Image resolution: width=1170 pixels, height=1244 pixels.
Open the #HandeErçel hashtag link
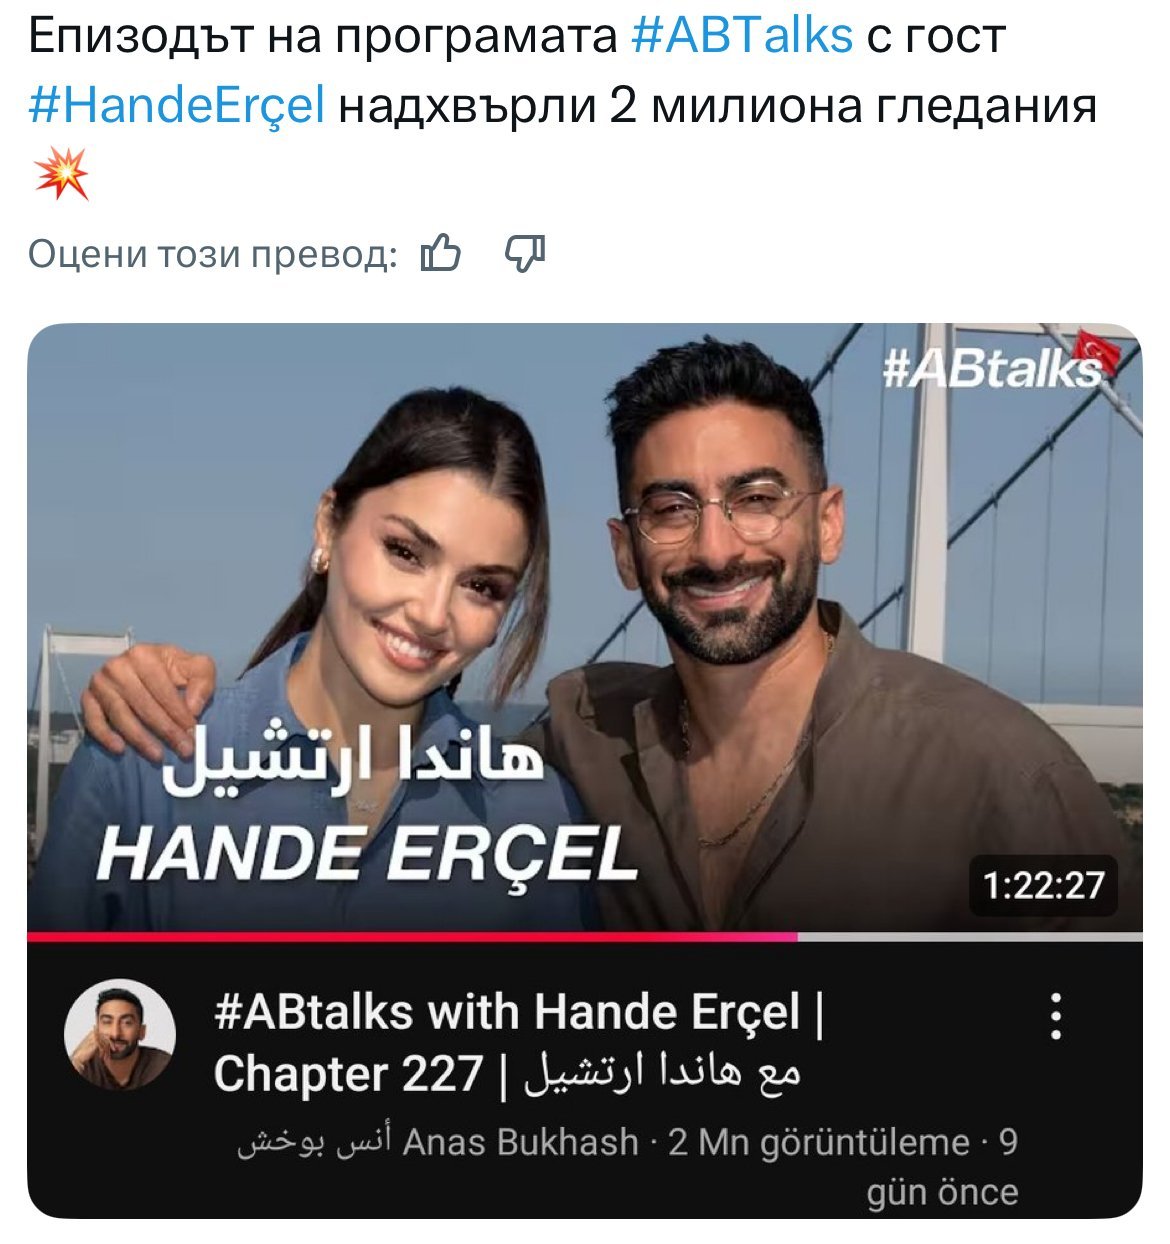(178, 106)
